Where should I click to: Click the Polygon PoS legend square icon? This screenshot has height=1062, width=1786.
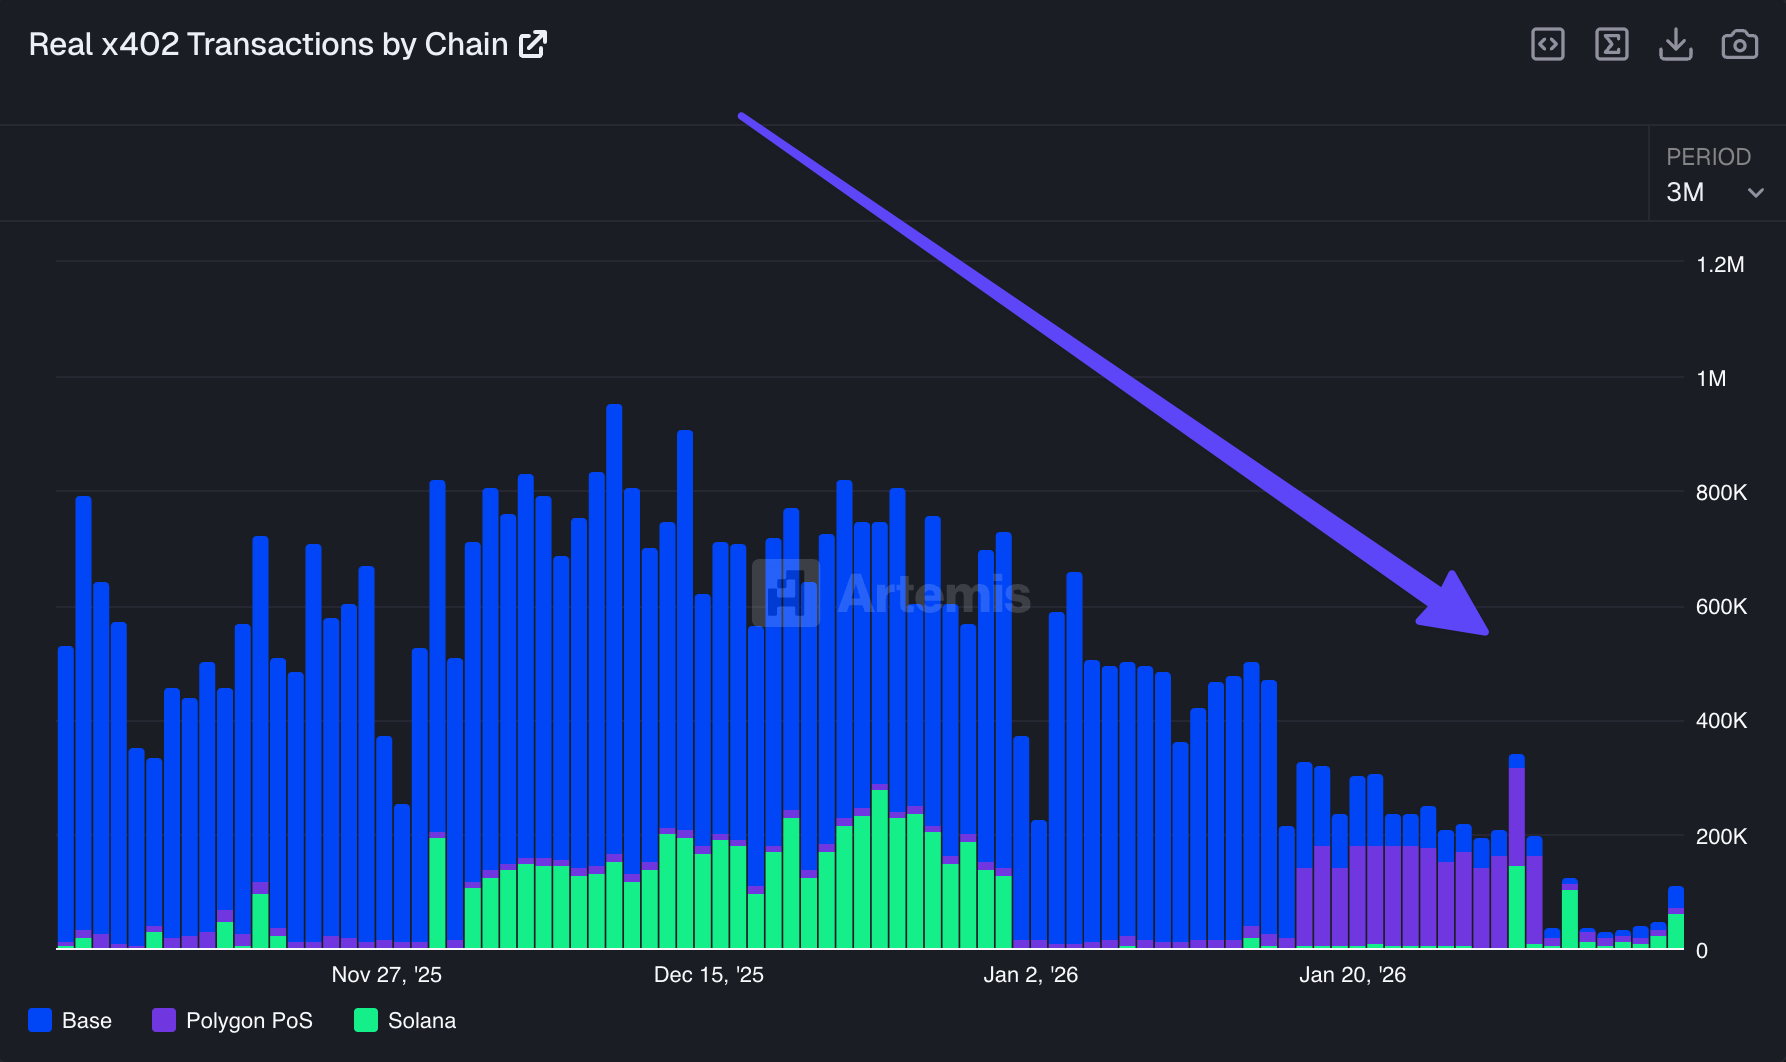pyautogui.click(x=163, y=1020)
